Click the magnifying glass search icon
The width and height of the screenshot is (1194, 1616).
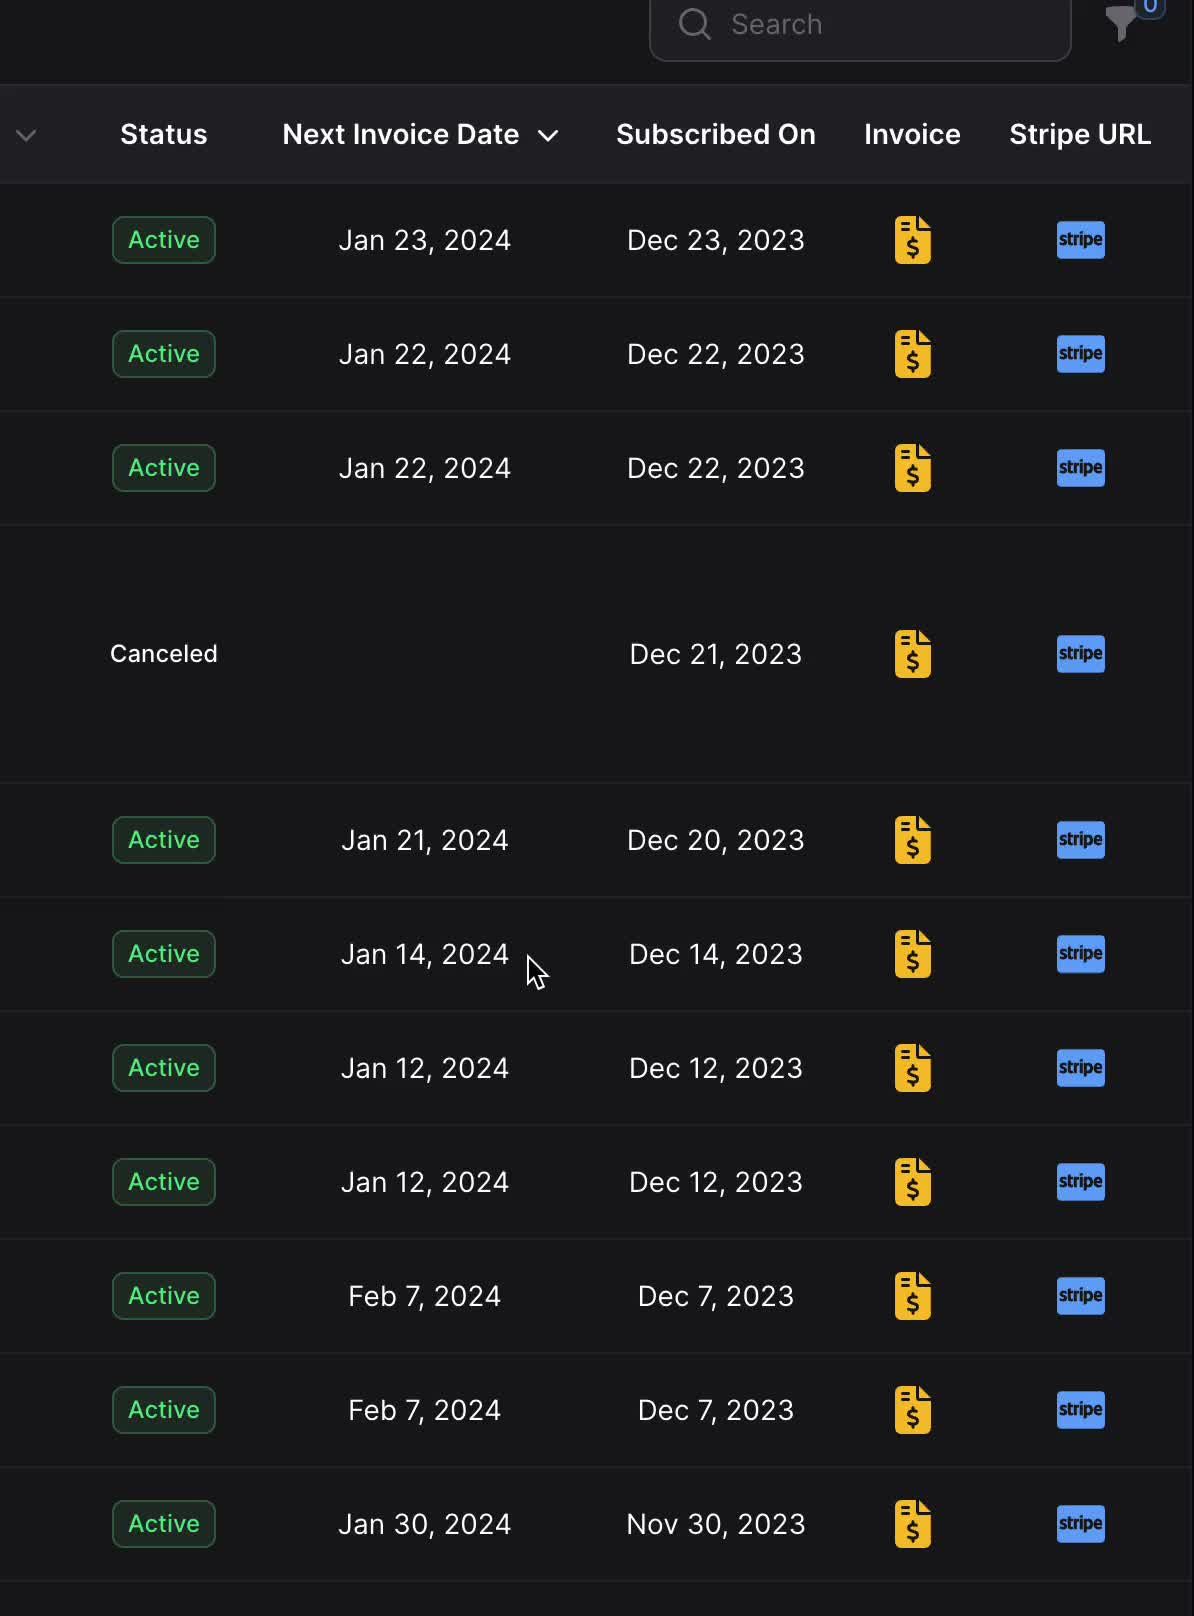[694, 24]
